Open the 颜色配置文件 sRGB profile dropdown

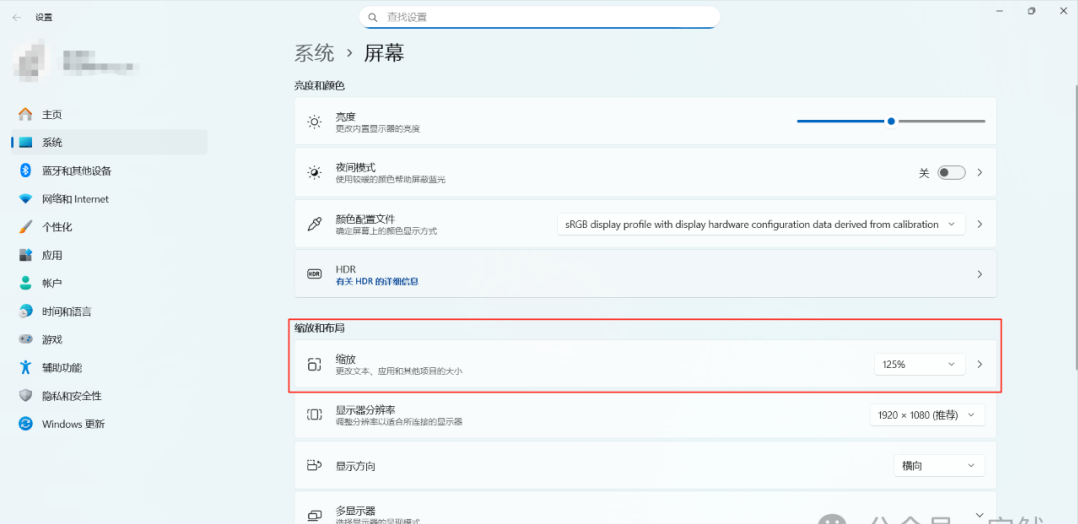(760, 224)
